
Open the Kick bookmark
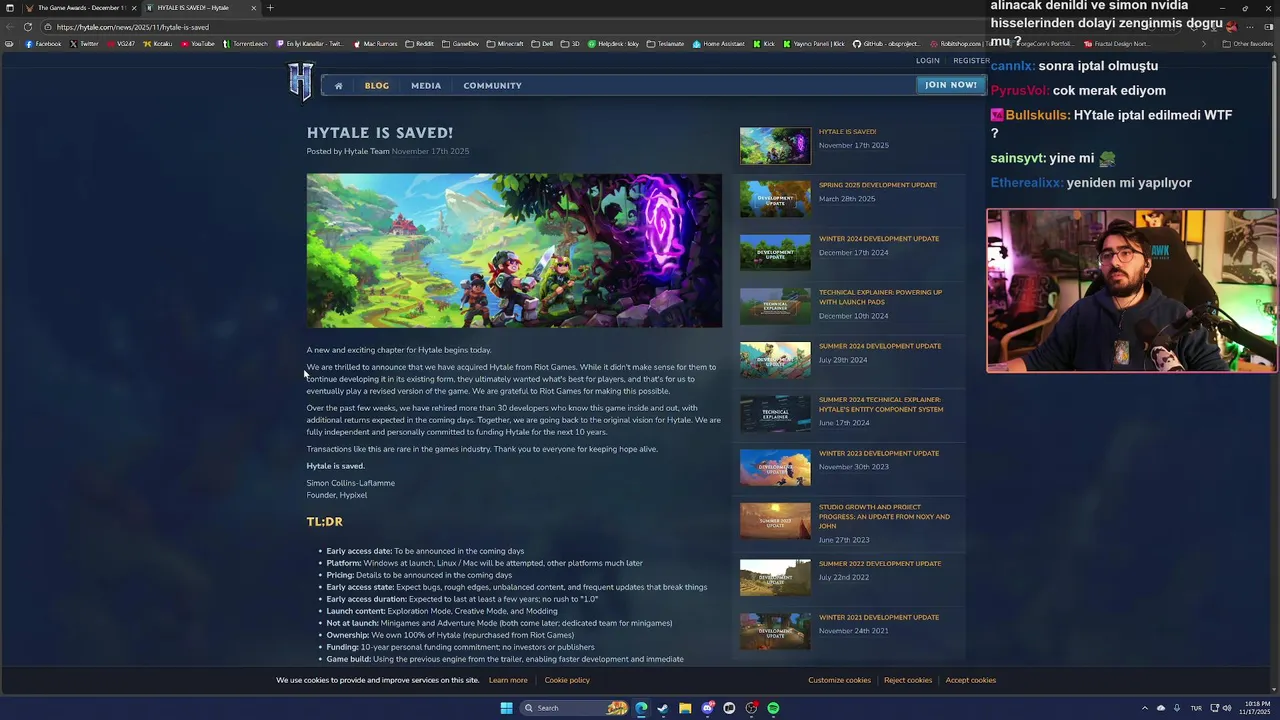[x=764, y=44]
